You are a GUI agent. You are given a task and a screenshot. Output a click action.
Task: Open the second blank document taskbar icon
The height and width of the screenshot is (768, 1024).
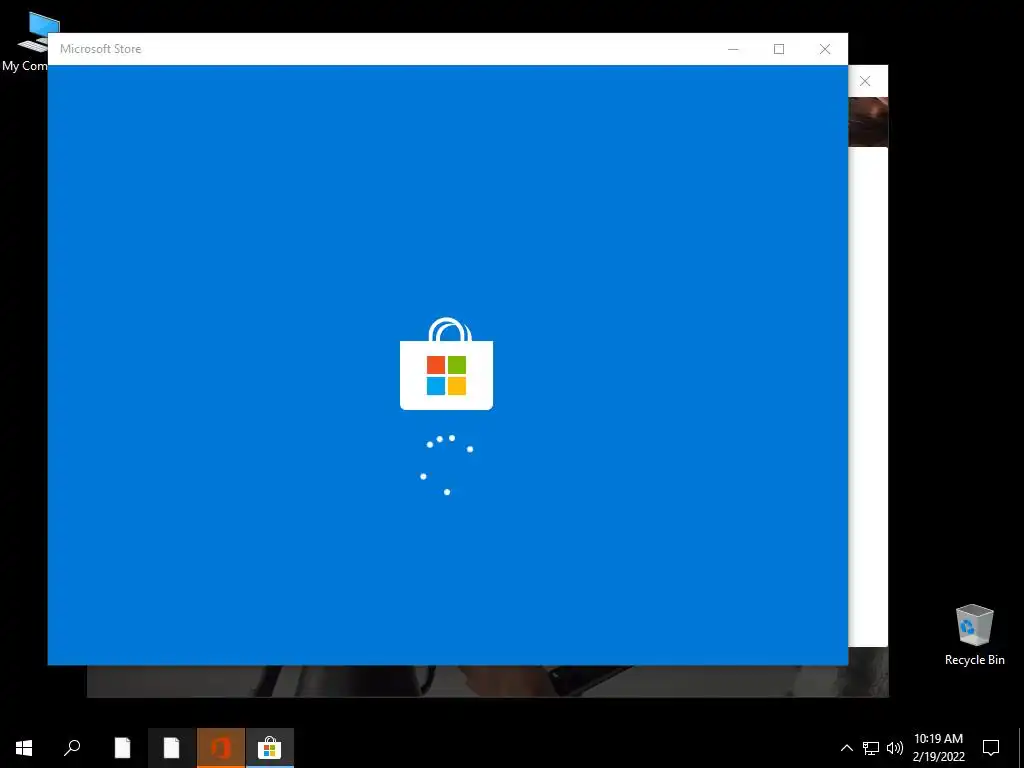tap(171, 748)
